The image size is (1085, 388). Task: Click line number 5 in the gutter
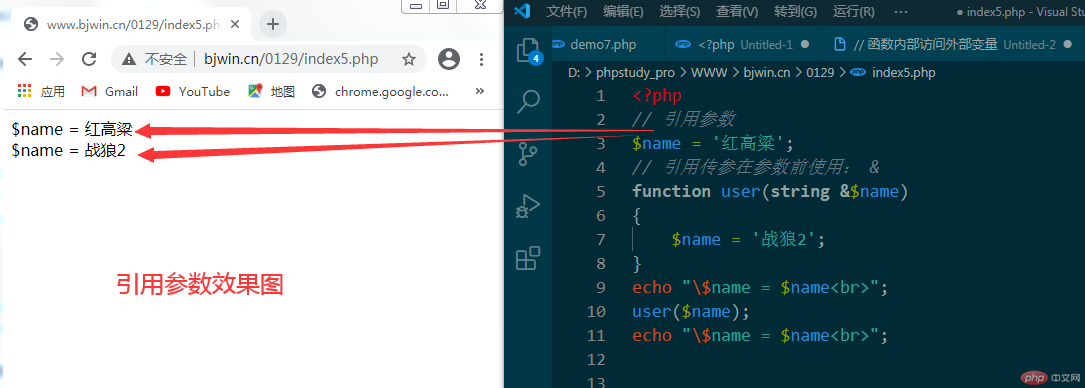click(600, 192)
